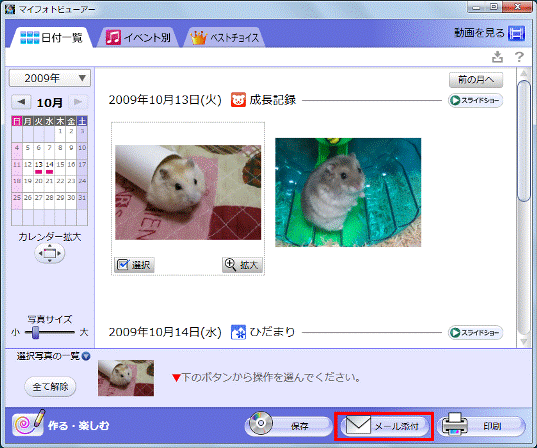537x448 pixels.
Task: Open the 2009年 year dropdown
Action: tap(50, 78)
